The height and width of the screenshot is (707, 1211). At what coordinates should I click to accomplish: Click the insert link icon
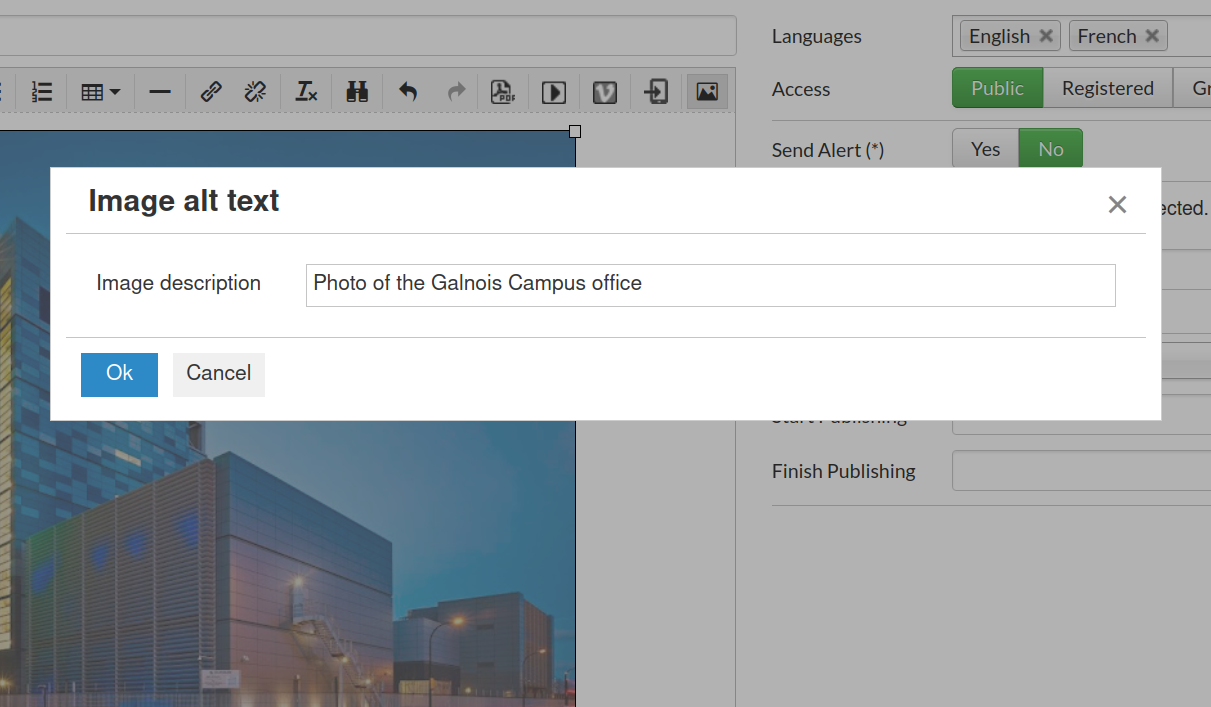coord(211,92)
